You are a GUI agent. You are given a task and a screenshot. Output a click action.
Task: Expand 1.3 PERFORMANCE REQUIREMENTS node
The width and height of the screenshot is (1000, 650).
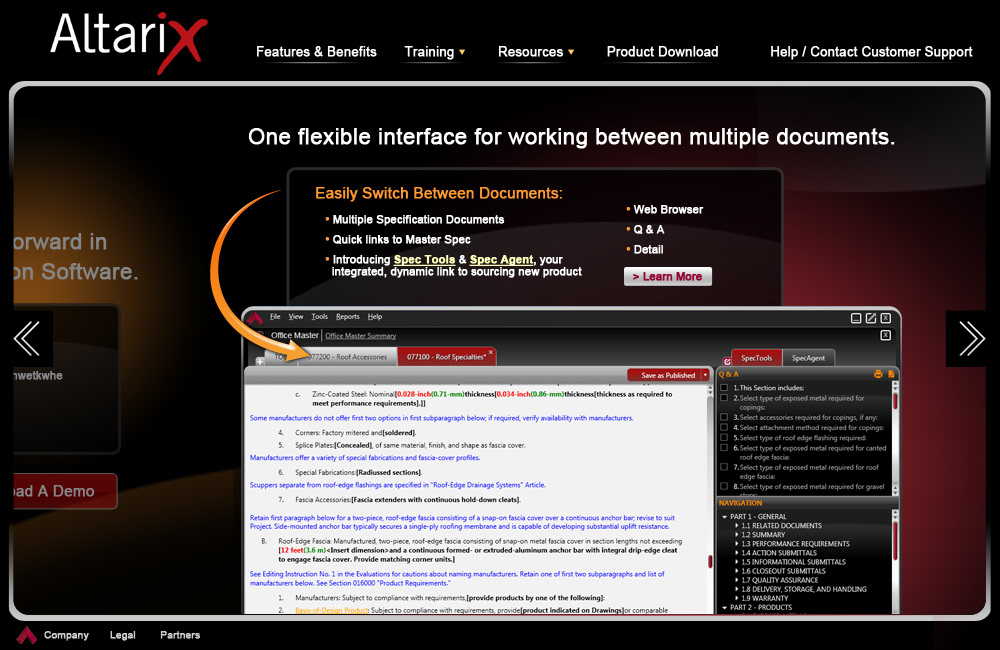point(737,544)
